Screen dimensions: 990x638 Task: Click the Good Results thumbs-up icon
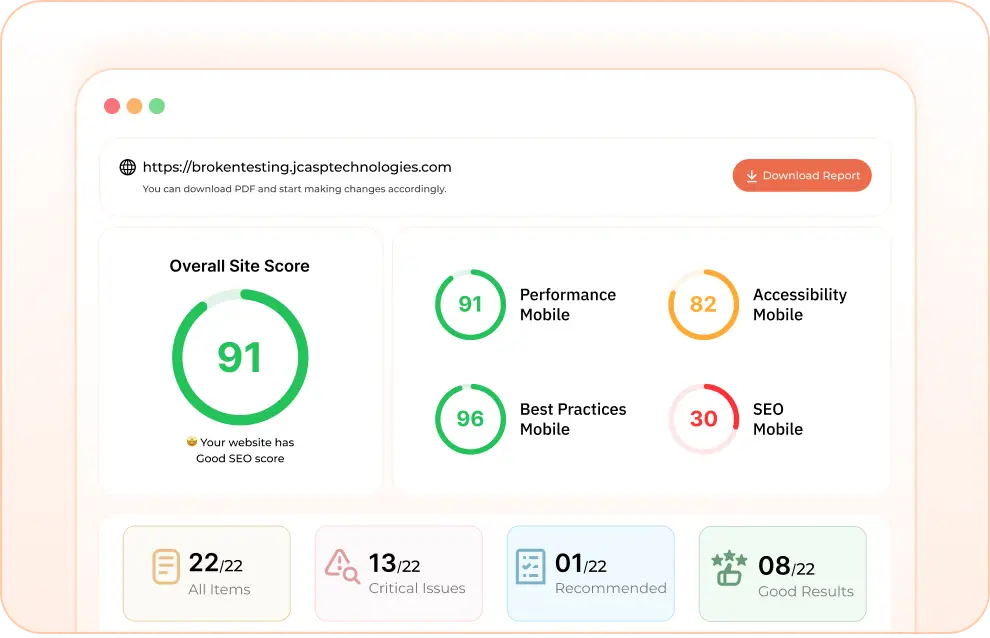[x=728, y=567]
